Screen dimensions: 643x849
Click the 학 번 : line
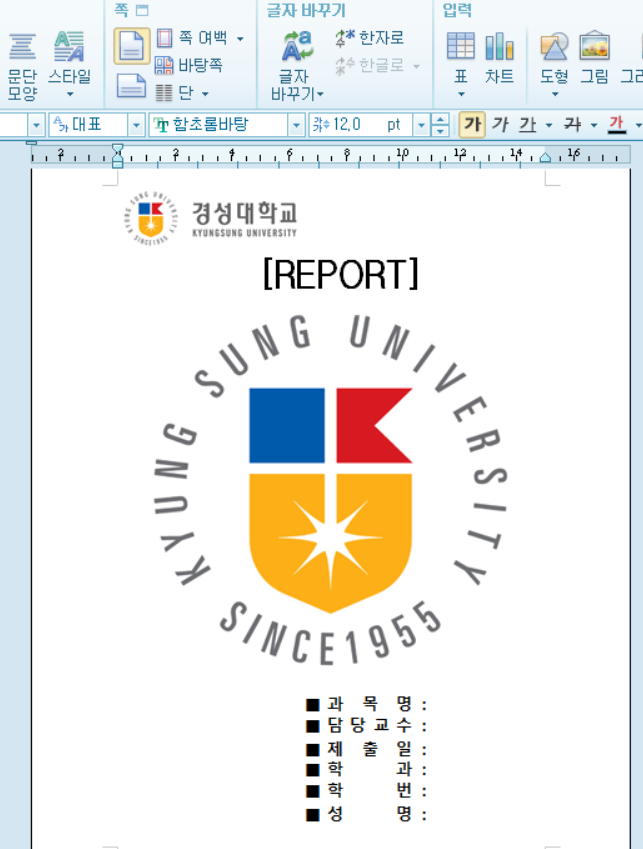pos(366,791)
